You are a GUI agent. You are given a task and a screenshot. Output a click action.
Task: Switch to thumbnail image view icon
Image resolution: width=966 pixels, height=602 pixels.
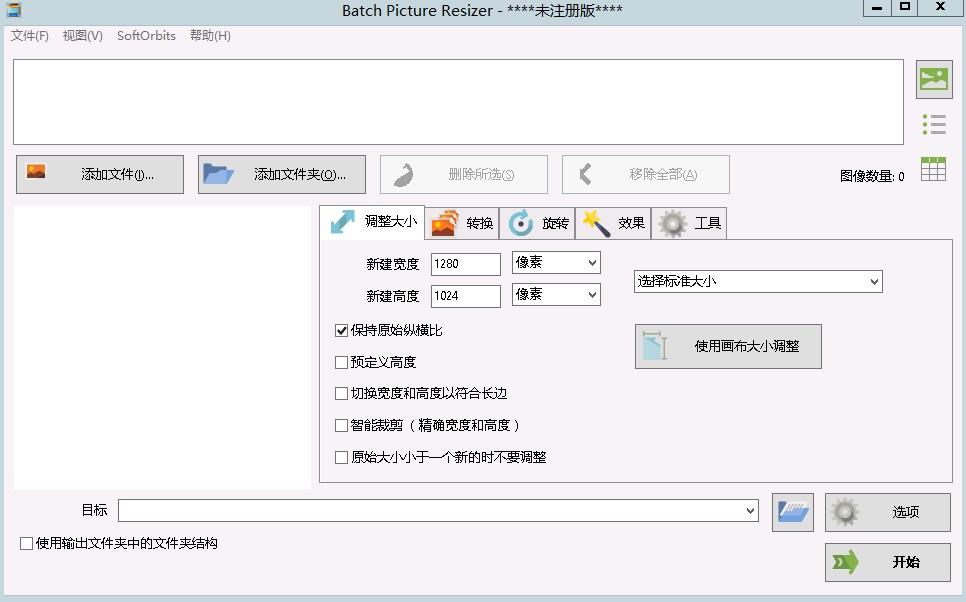pos(934,79)
